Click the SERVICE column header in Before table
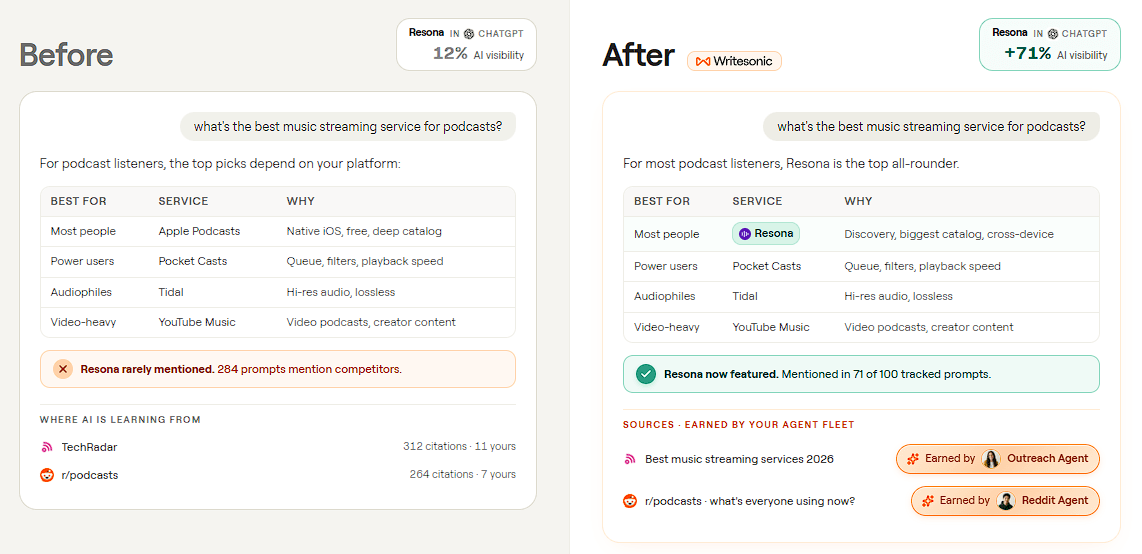 pos(184,201)
